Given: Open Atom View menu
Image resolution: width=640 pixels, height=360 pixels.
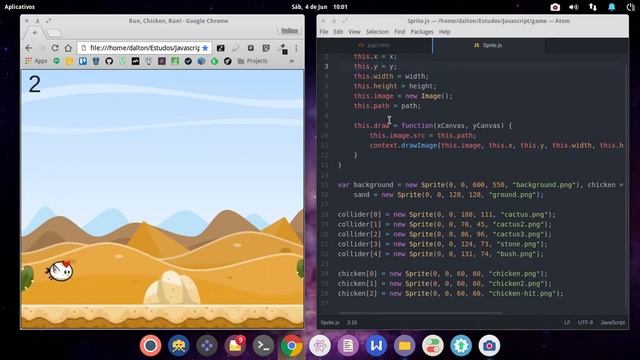Looking at the screenshot, I should 354,32.
